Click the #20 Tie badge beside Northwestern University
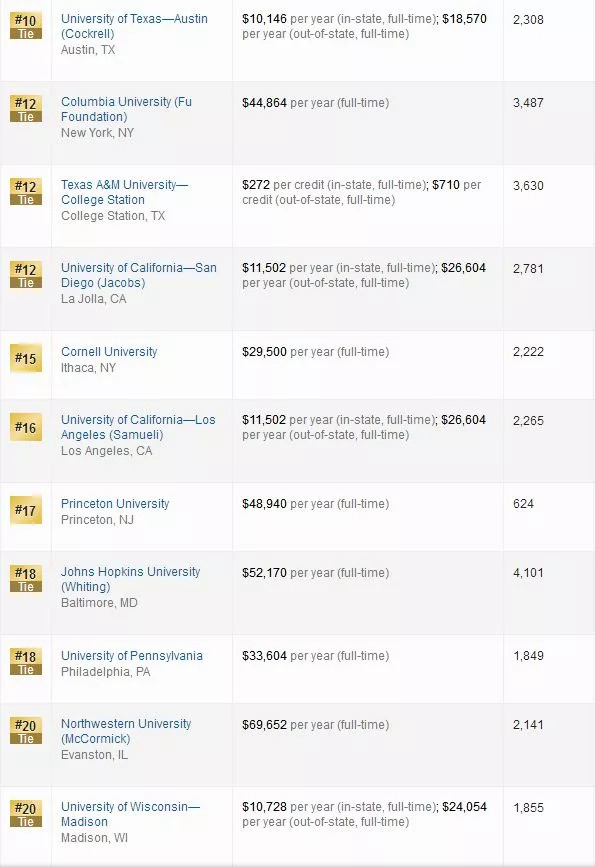The height and width of the screenshot is (867, 595). click(x=26, y=731)
